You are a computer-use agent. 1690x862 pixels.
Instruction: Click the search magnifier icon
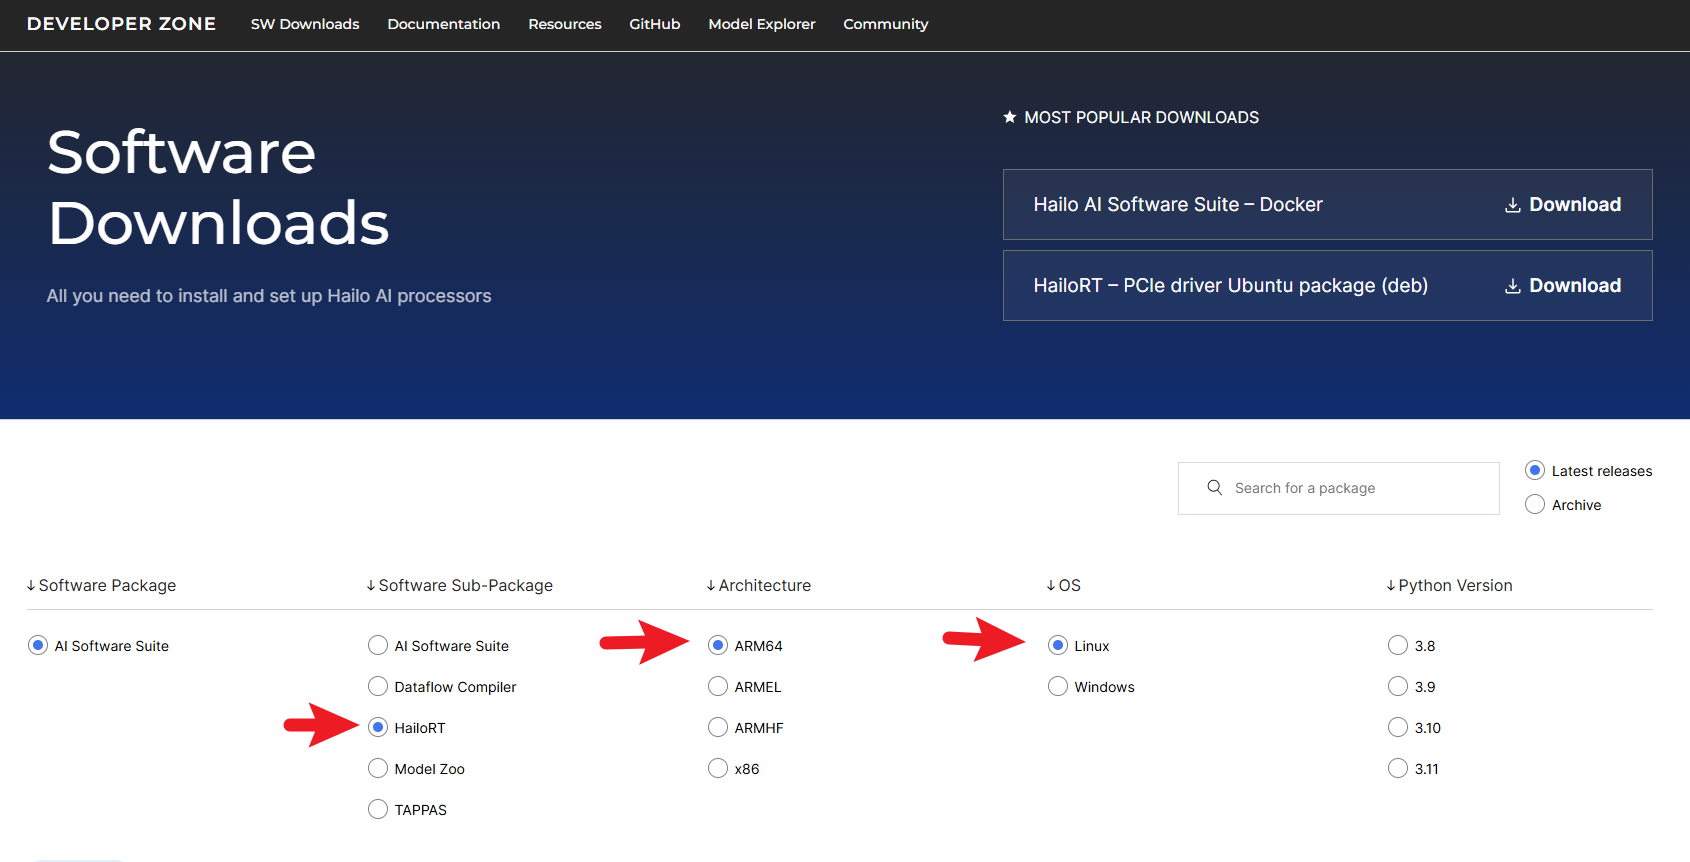1214,487
